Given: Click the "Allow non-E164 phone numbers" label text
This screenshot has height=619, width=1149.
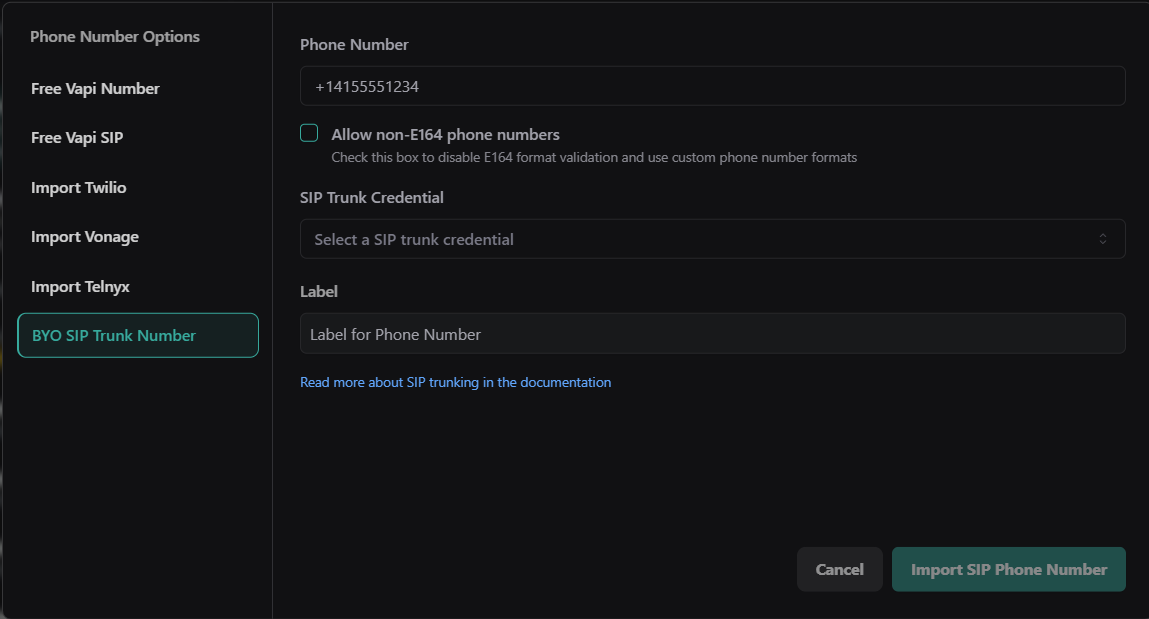Looking at the screenshot, I should point(445,135).
